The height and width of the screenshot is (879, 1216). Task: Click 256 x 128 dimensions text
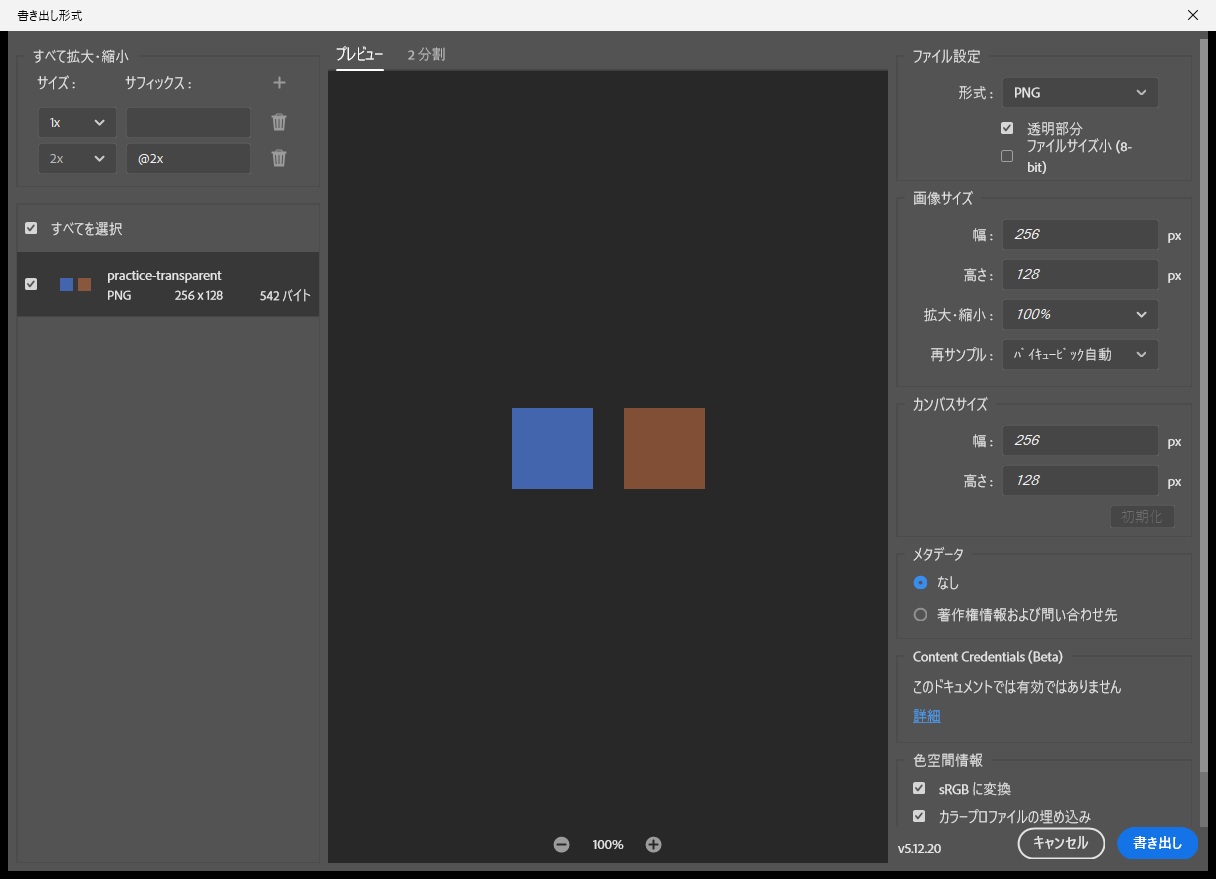[x=198, y=296]
